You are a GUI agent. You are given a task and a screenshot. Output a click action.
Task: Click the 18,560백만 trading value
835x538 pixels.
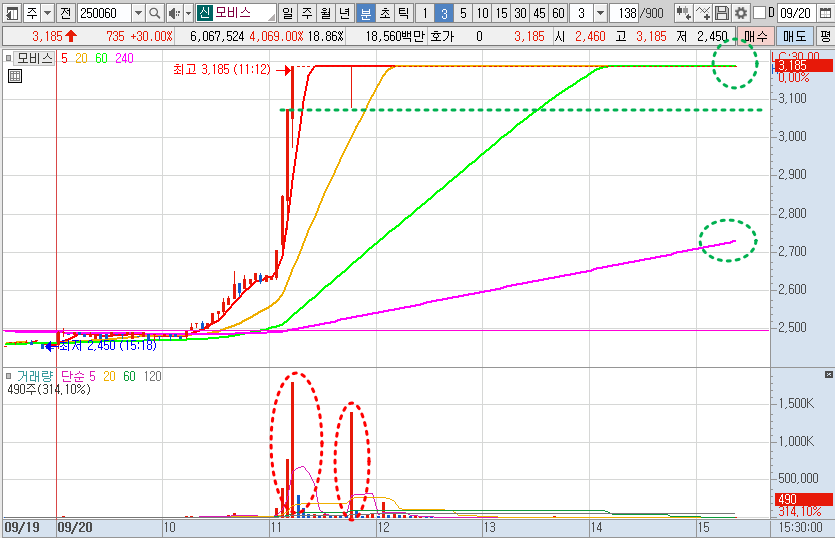[x=395, y=36]
